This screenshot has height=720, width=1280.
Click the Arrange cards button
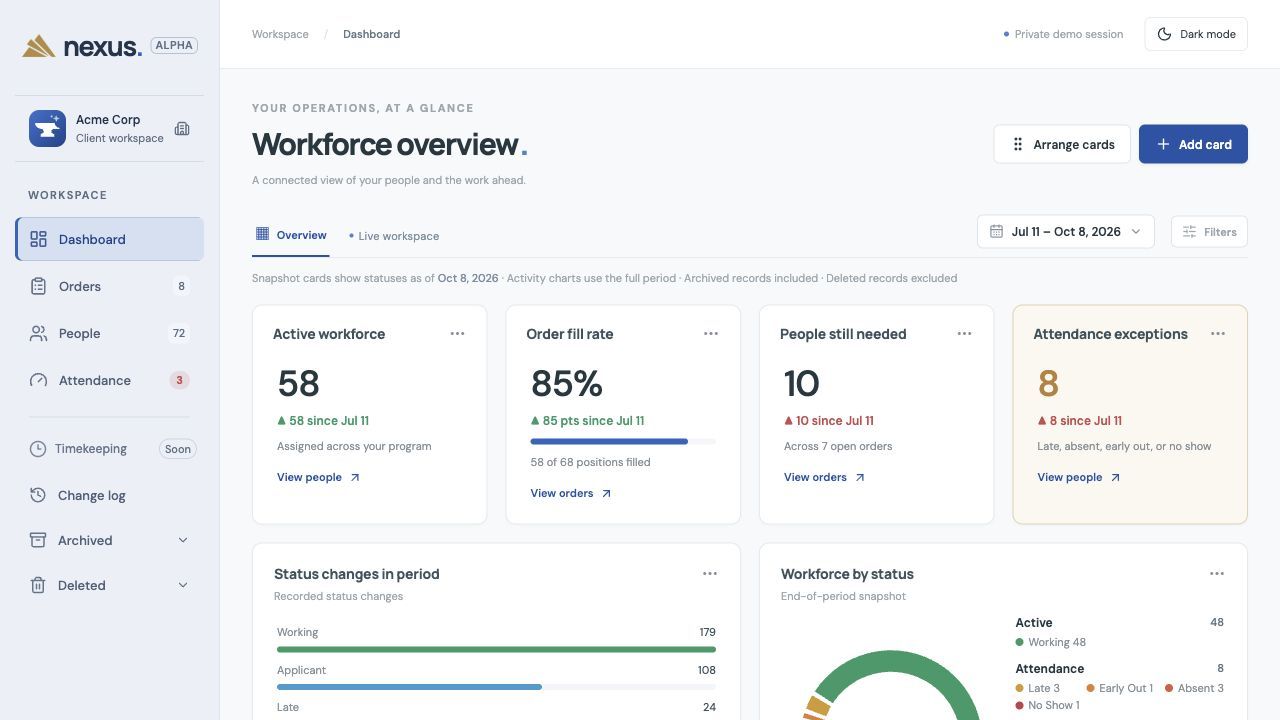(x=1062, y=144)
